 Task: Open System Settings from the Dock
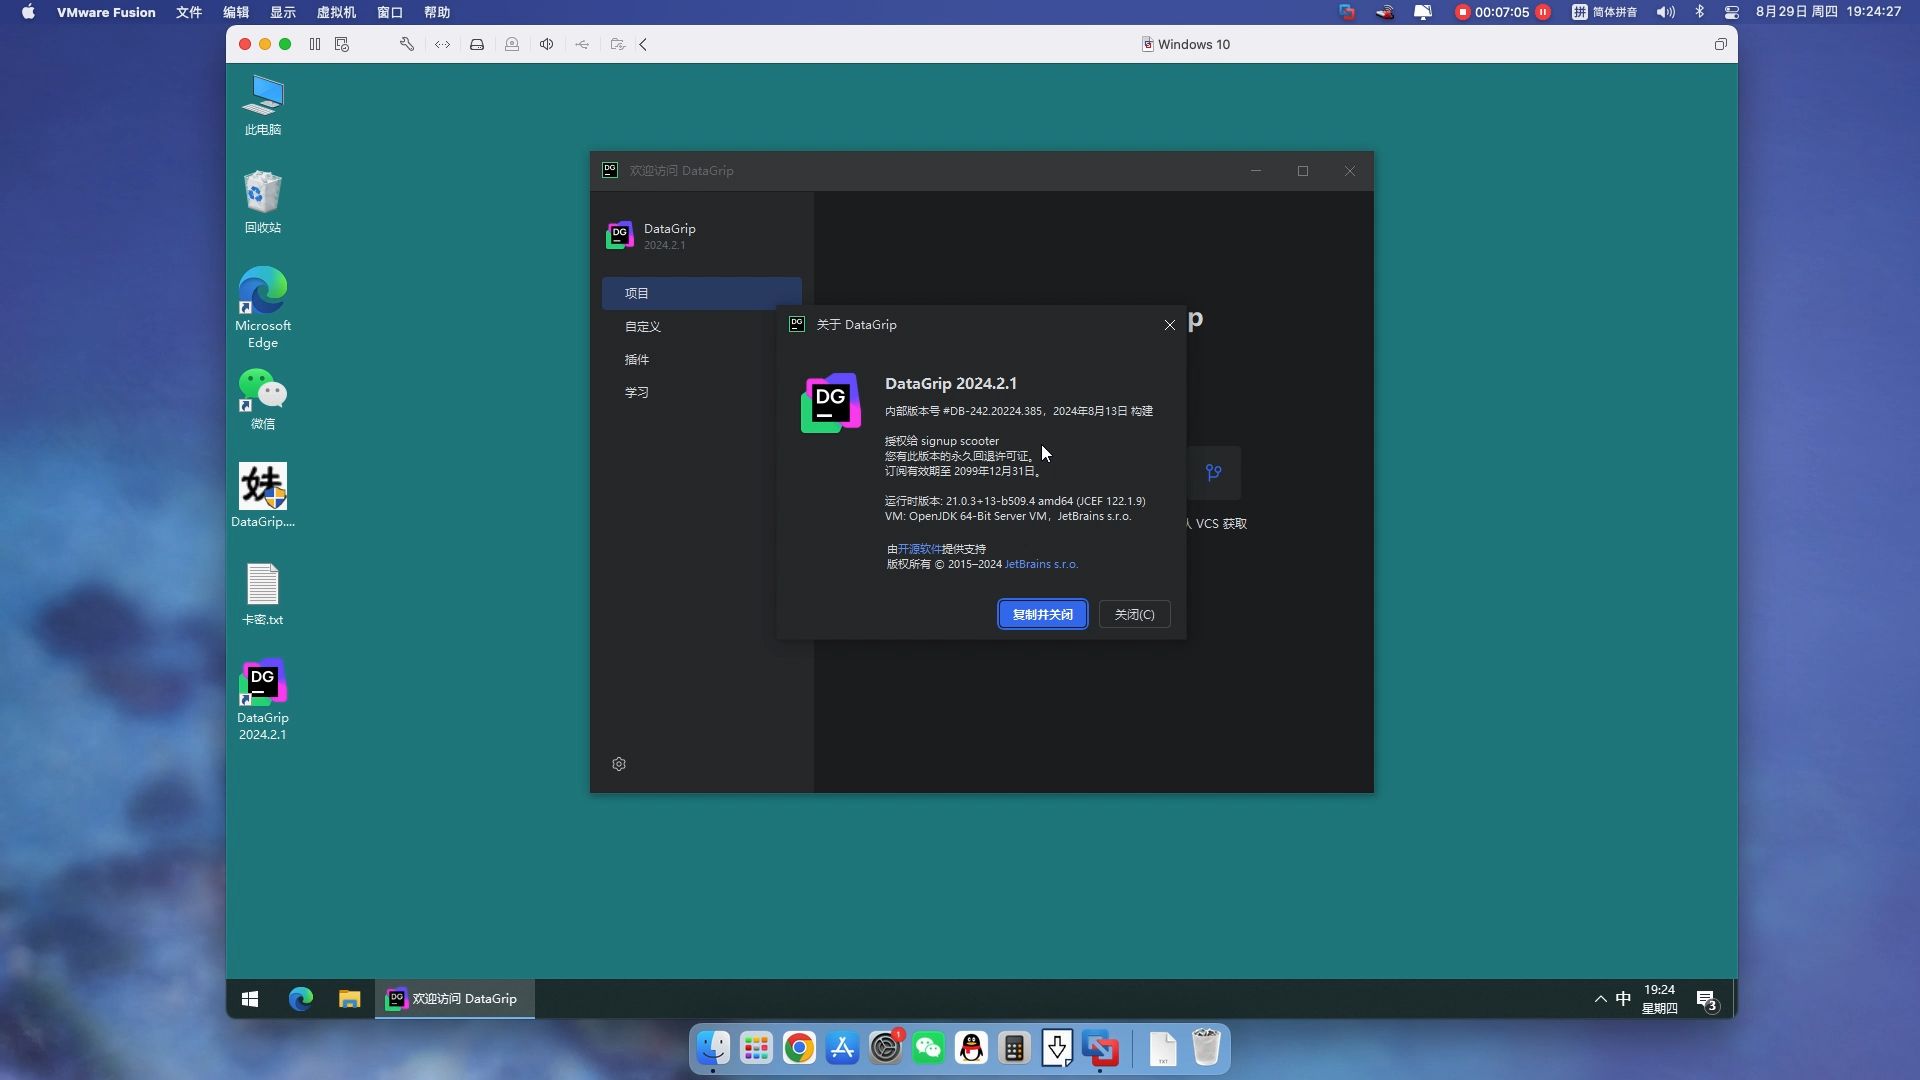pos(885,1048)
